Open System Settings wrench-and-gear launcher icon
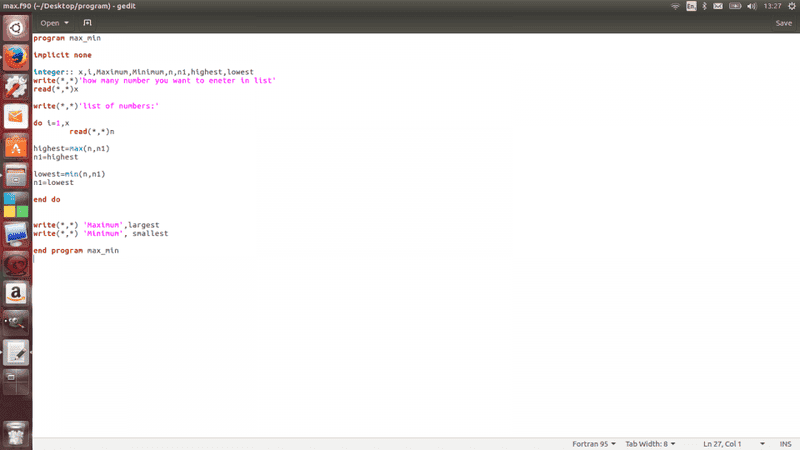 [16, 87]
